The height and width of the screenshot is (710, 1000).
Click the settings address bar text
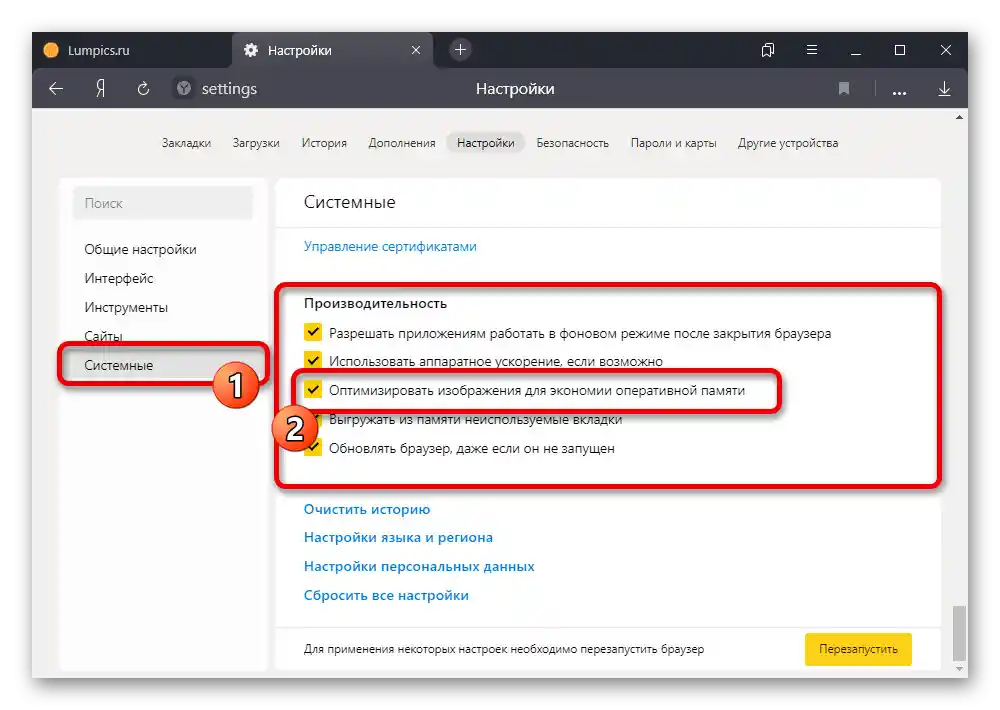tap(229, 89)
